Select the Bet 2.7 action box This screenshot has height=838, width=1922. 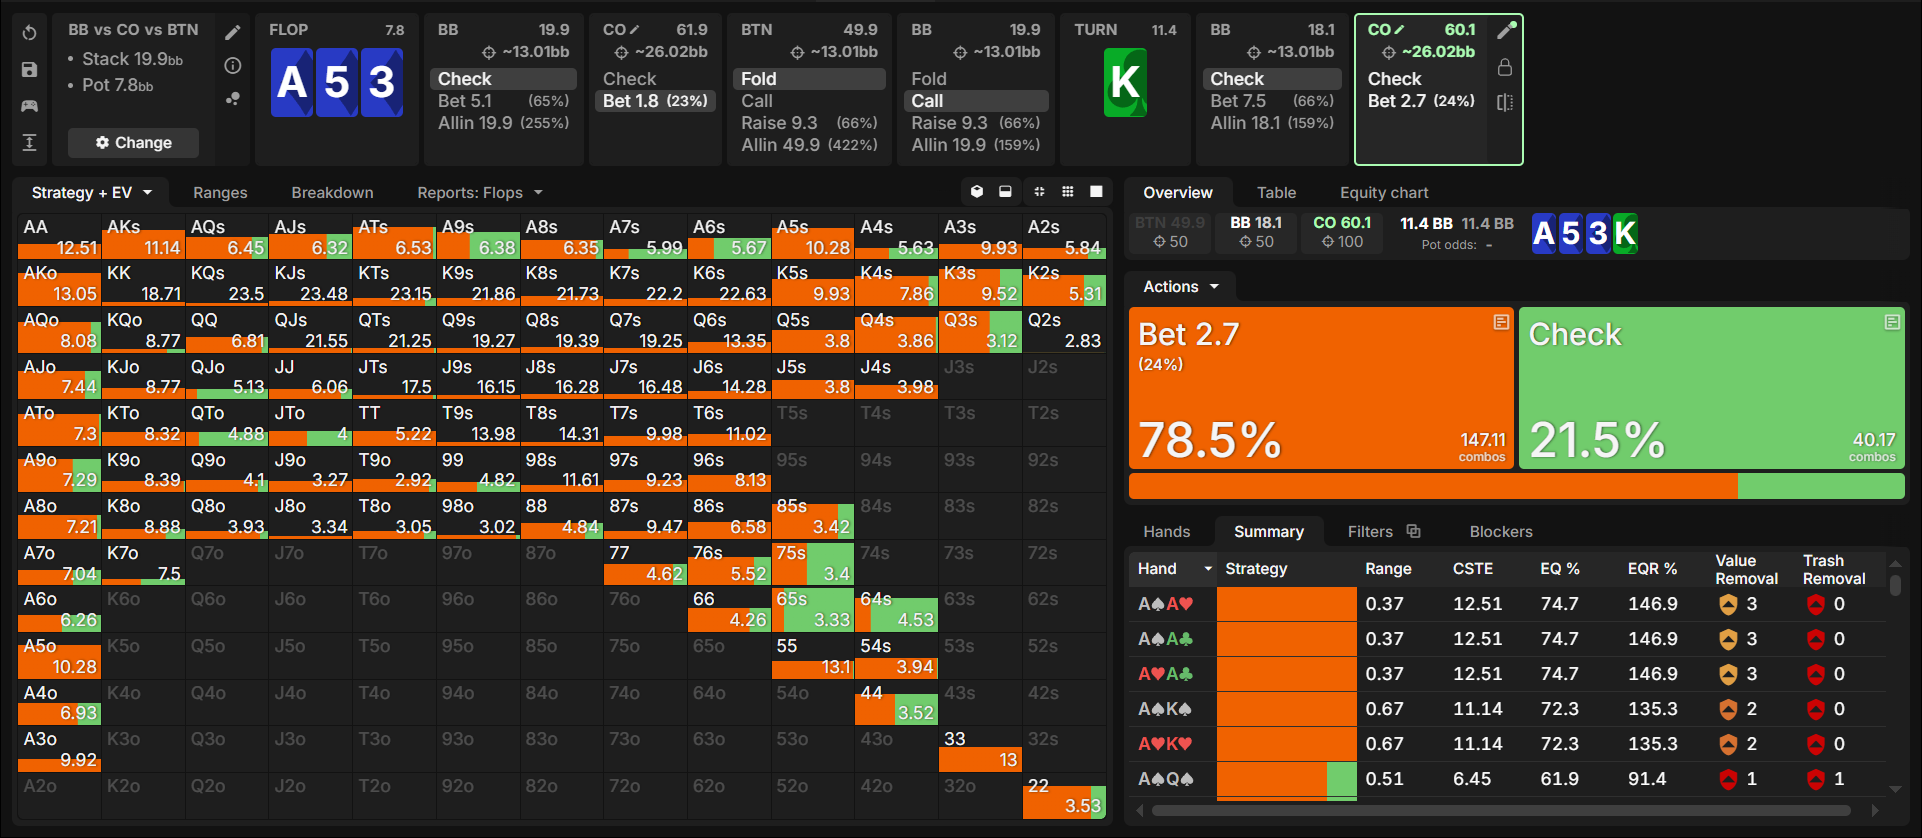[x=1321, y=388]
